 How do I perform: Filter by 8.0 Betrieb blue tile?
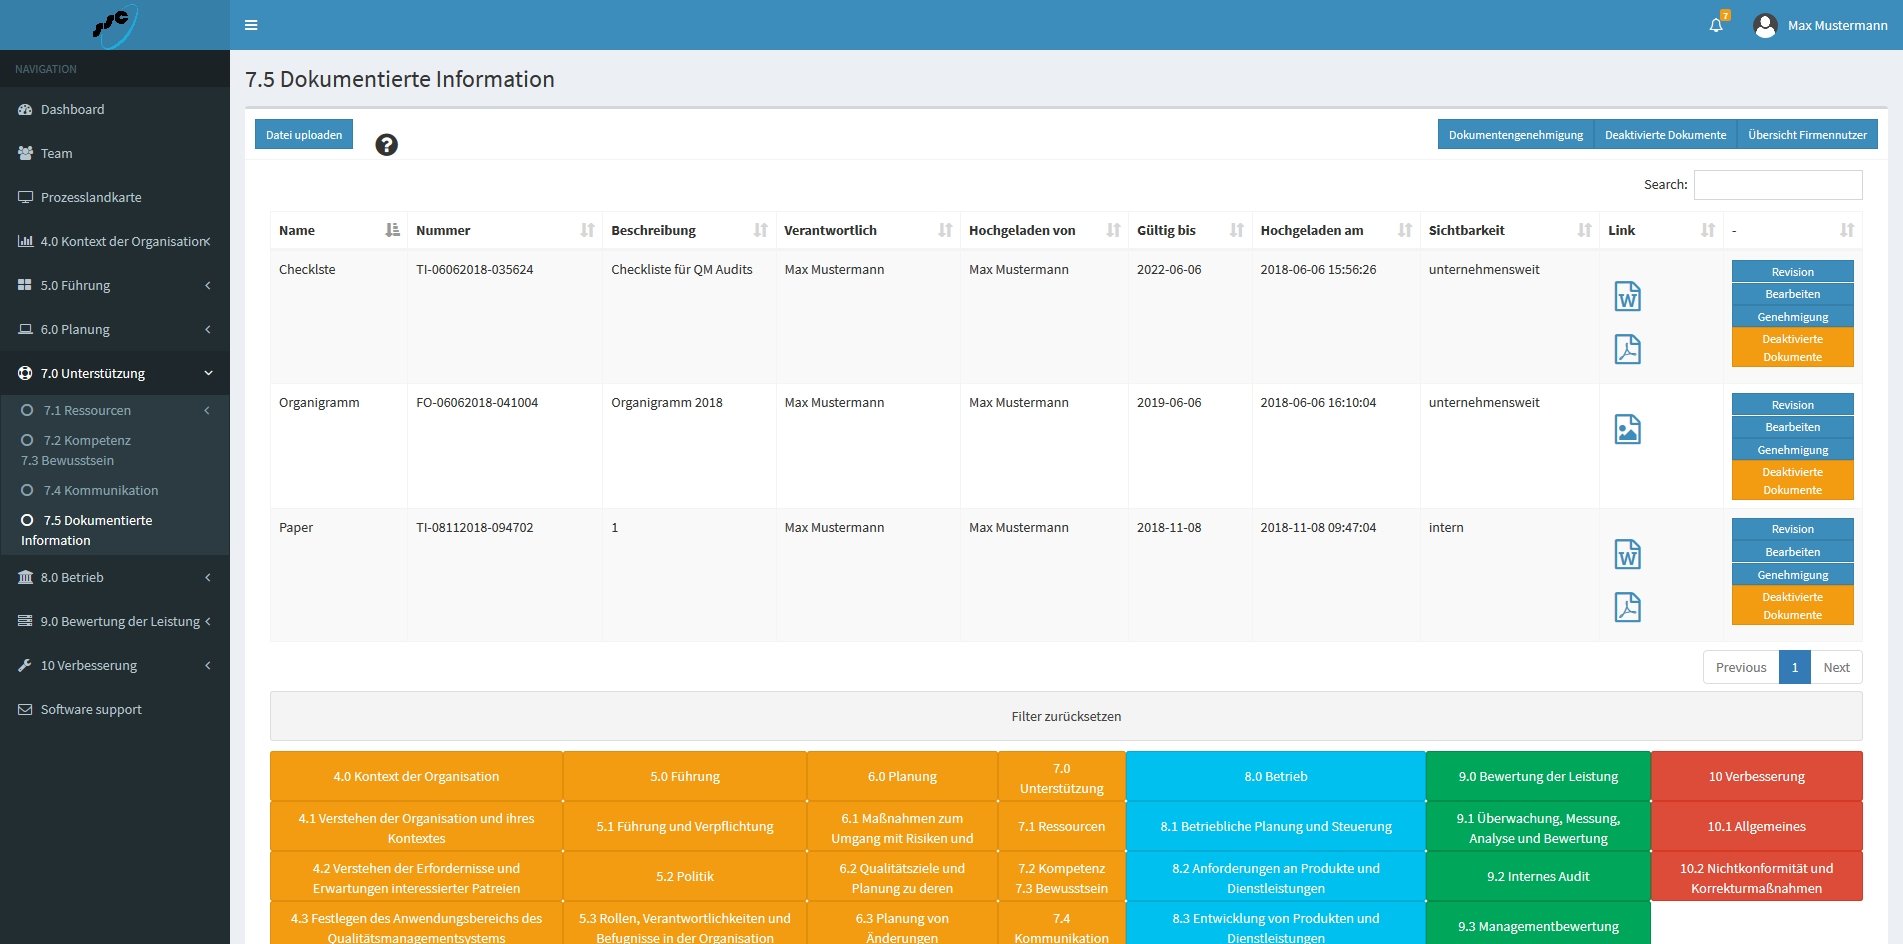1275,776
